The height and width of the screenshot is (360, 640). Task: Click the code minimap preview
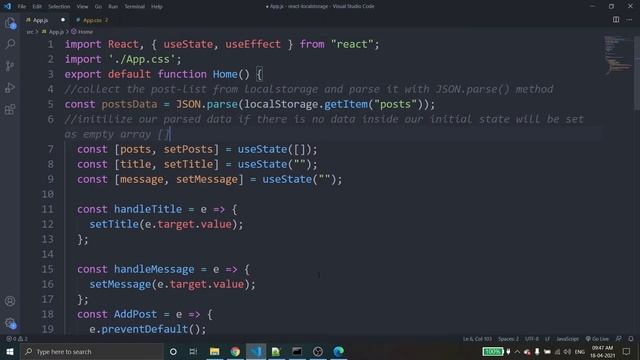click(x=617, y=55)
